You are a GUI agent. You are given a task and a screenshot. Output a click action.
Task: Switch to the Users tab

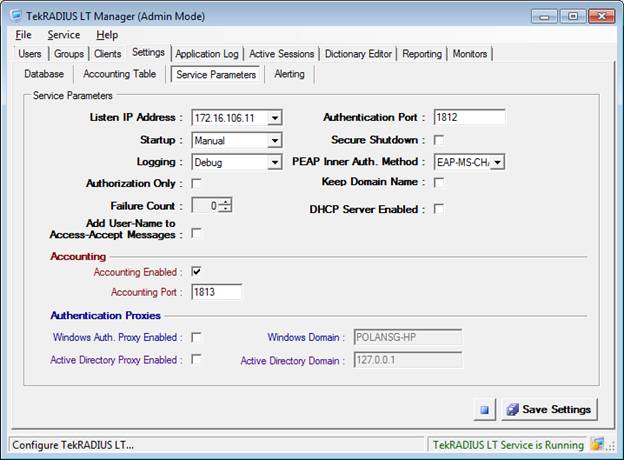(30, 54)
